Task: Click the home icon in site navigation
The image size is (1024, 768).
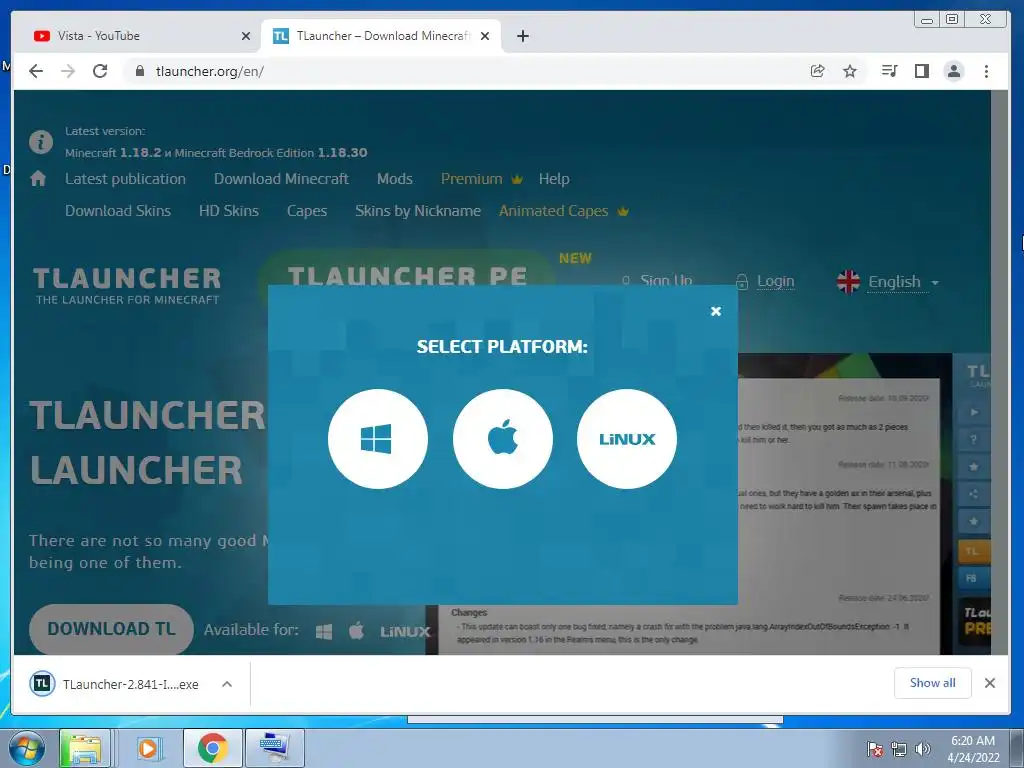Action: 38,178
